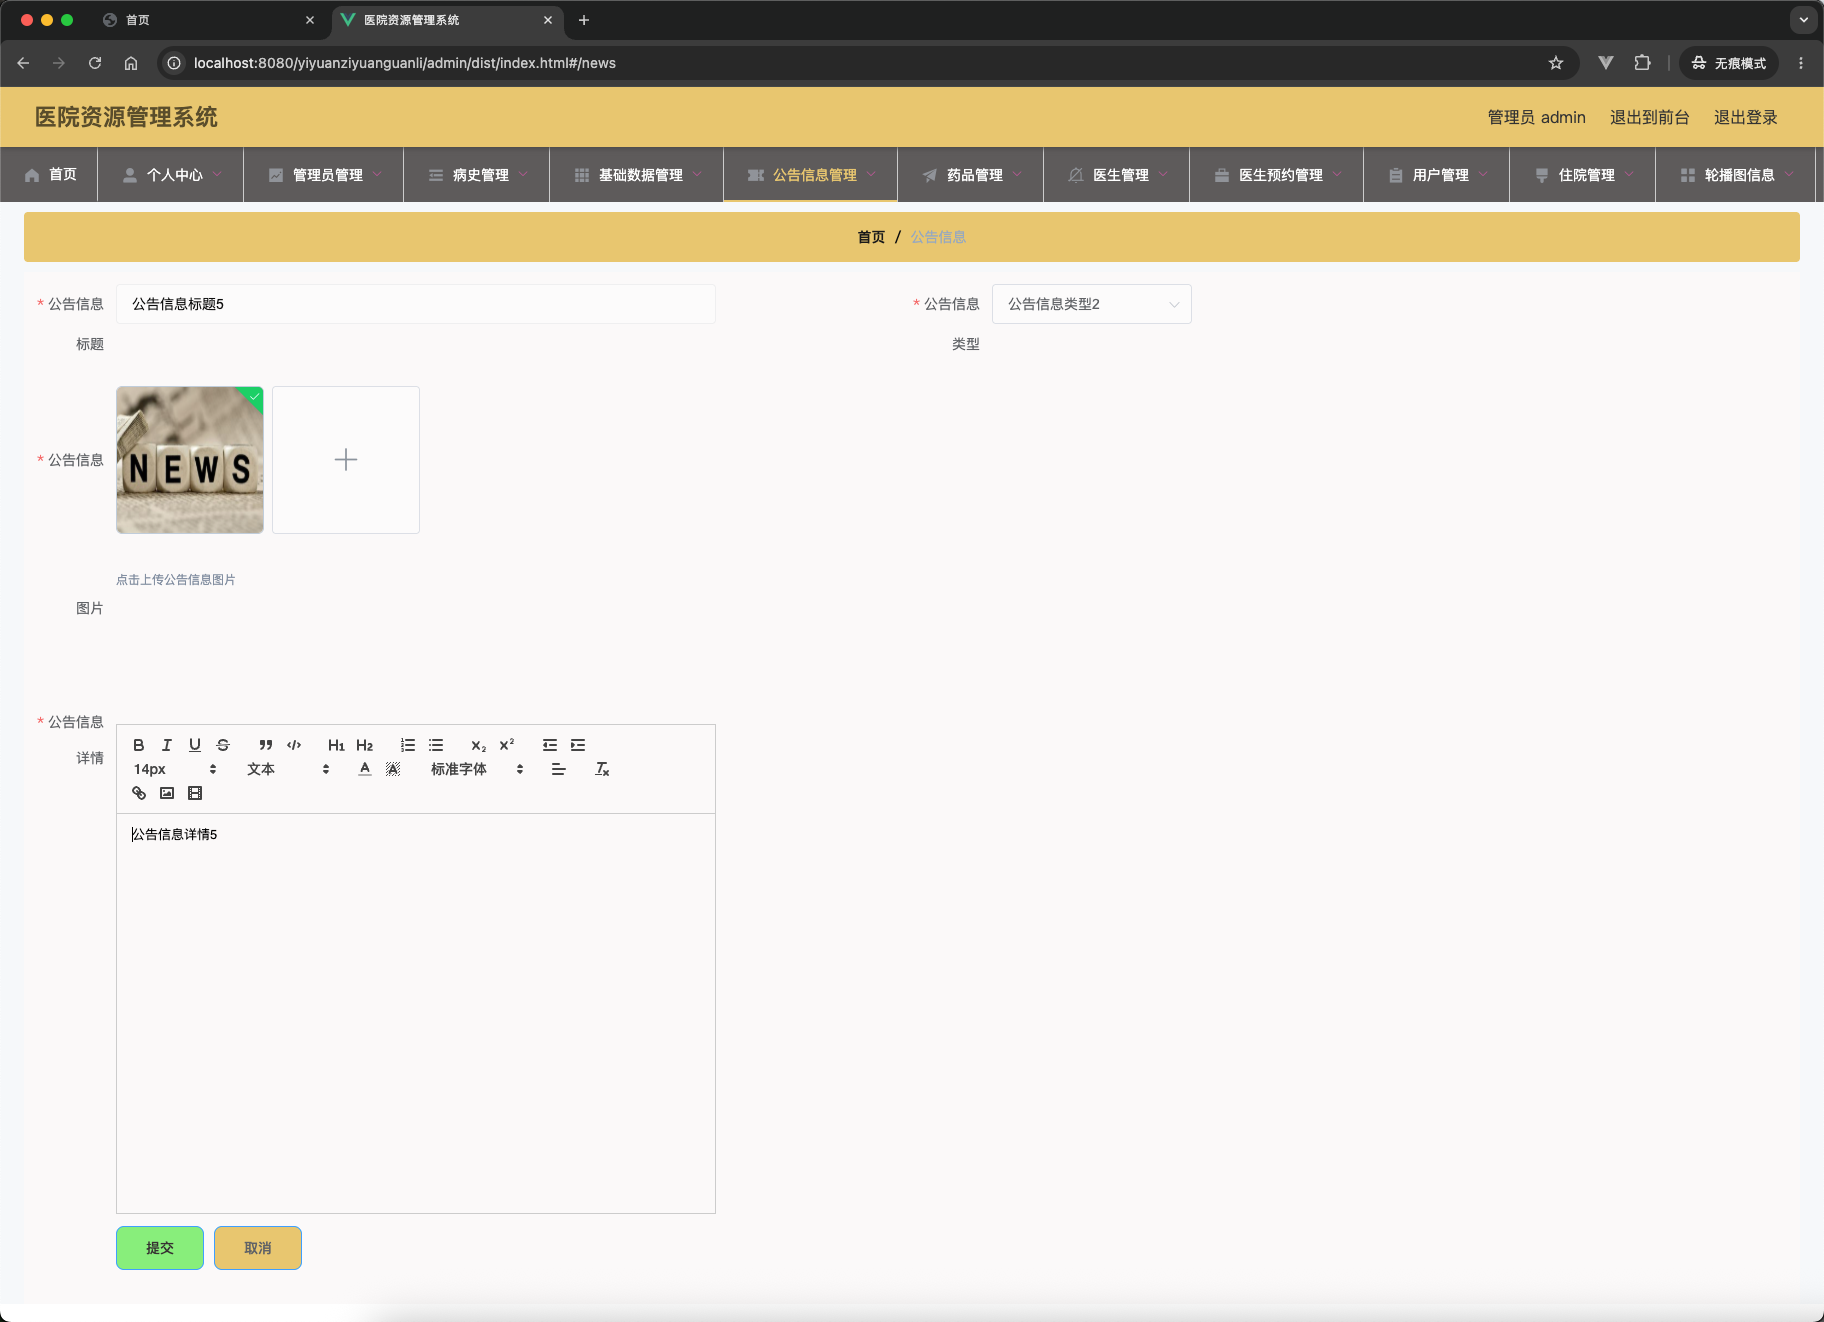The image size is (1824, 1322).
Task: Open the 药品管理 menu
Action: click(x=971, y=175)
